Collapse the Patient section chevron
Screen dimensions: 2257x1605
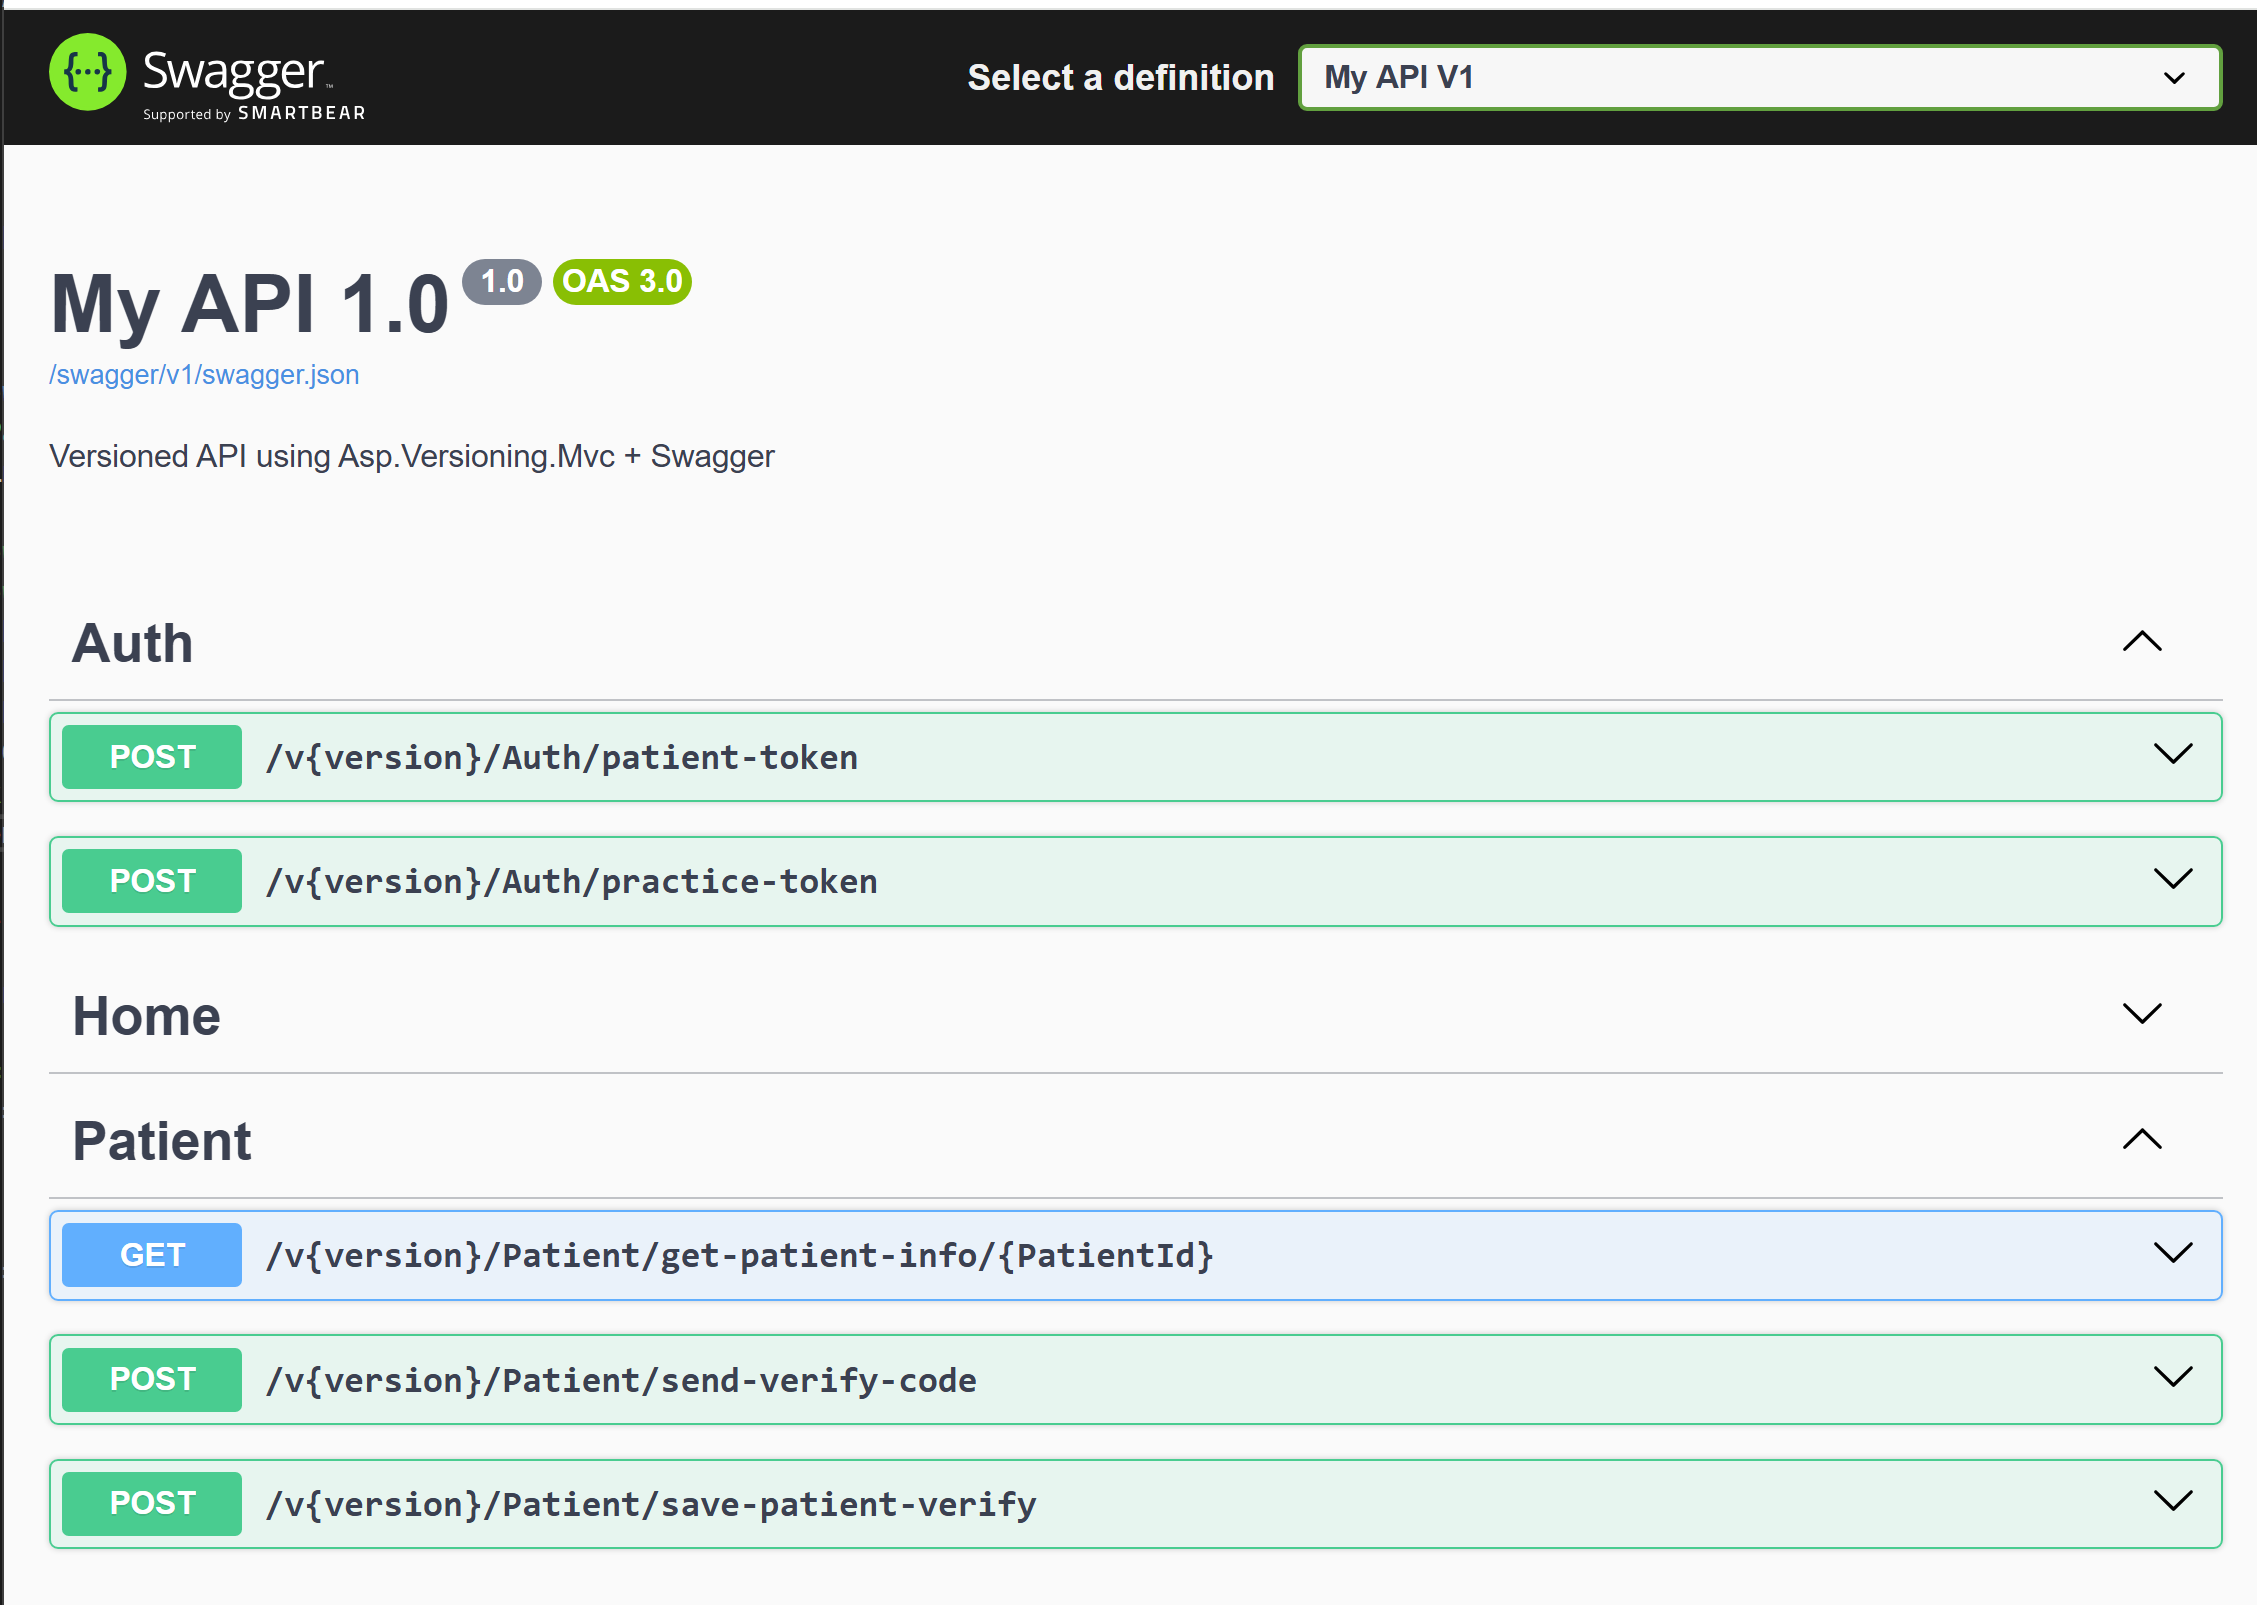[2142, 1139]
